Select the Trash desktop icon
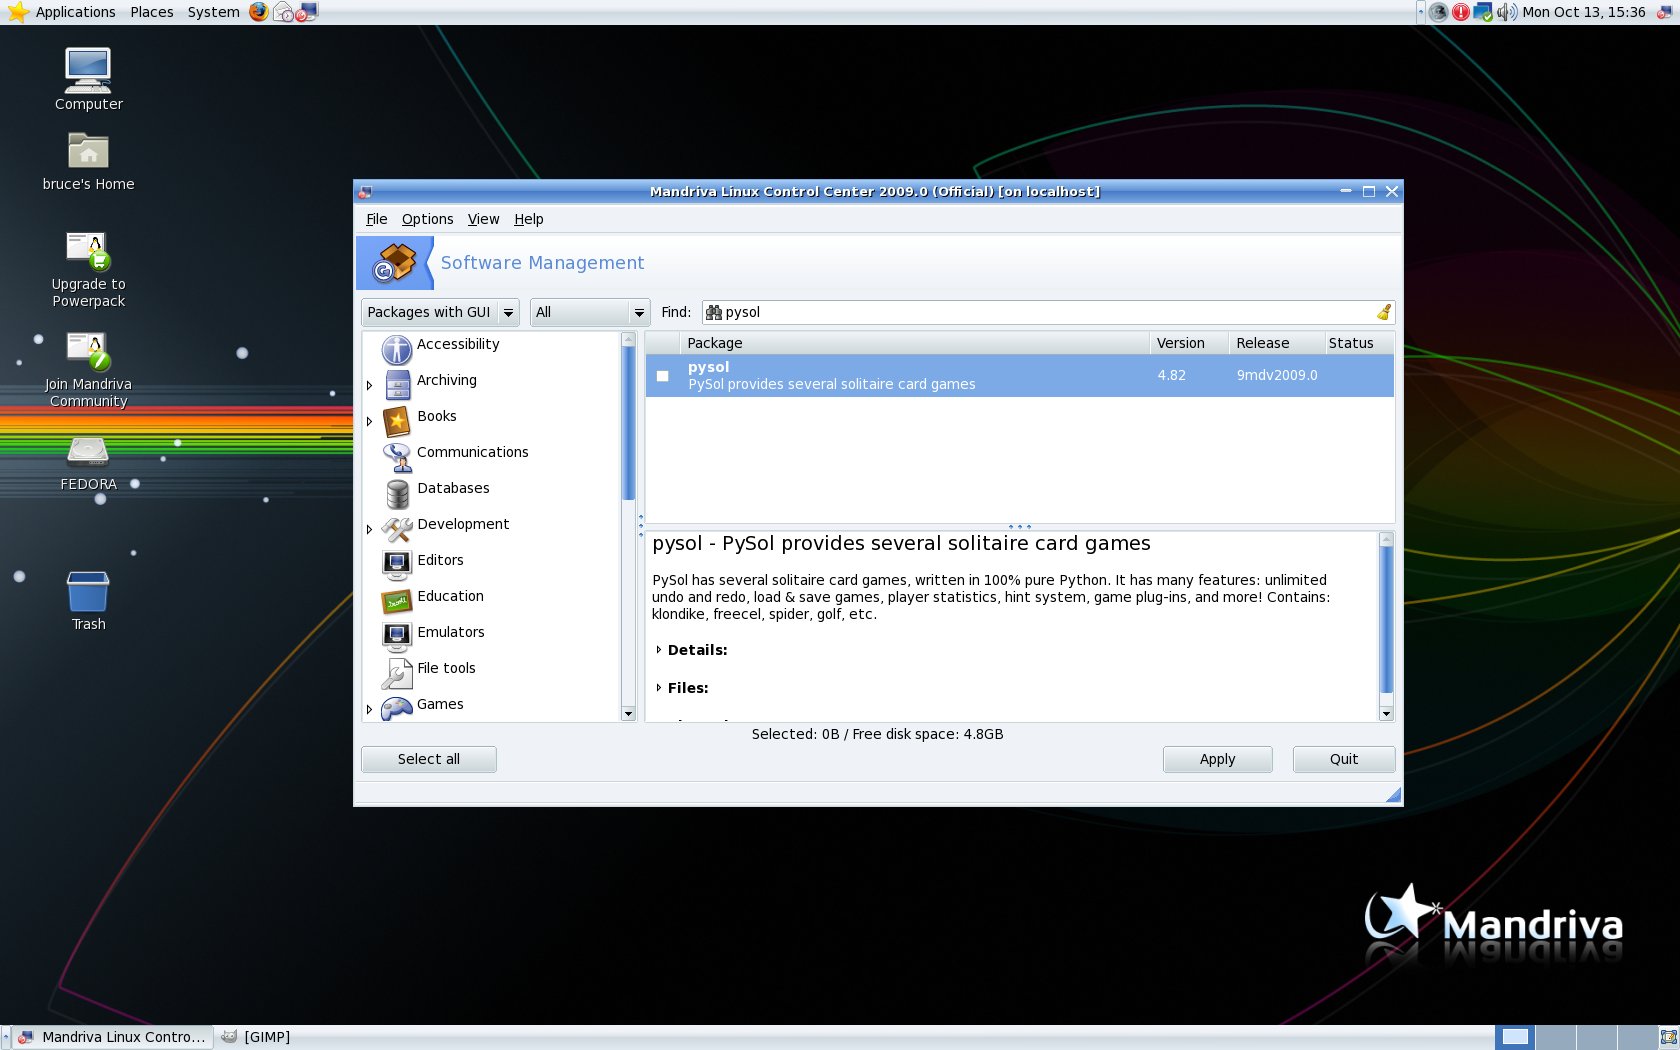 point(88,590)
